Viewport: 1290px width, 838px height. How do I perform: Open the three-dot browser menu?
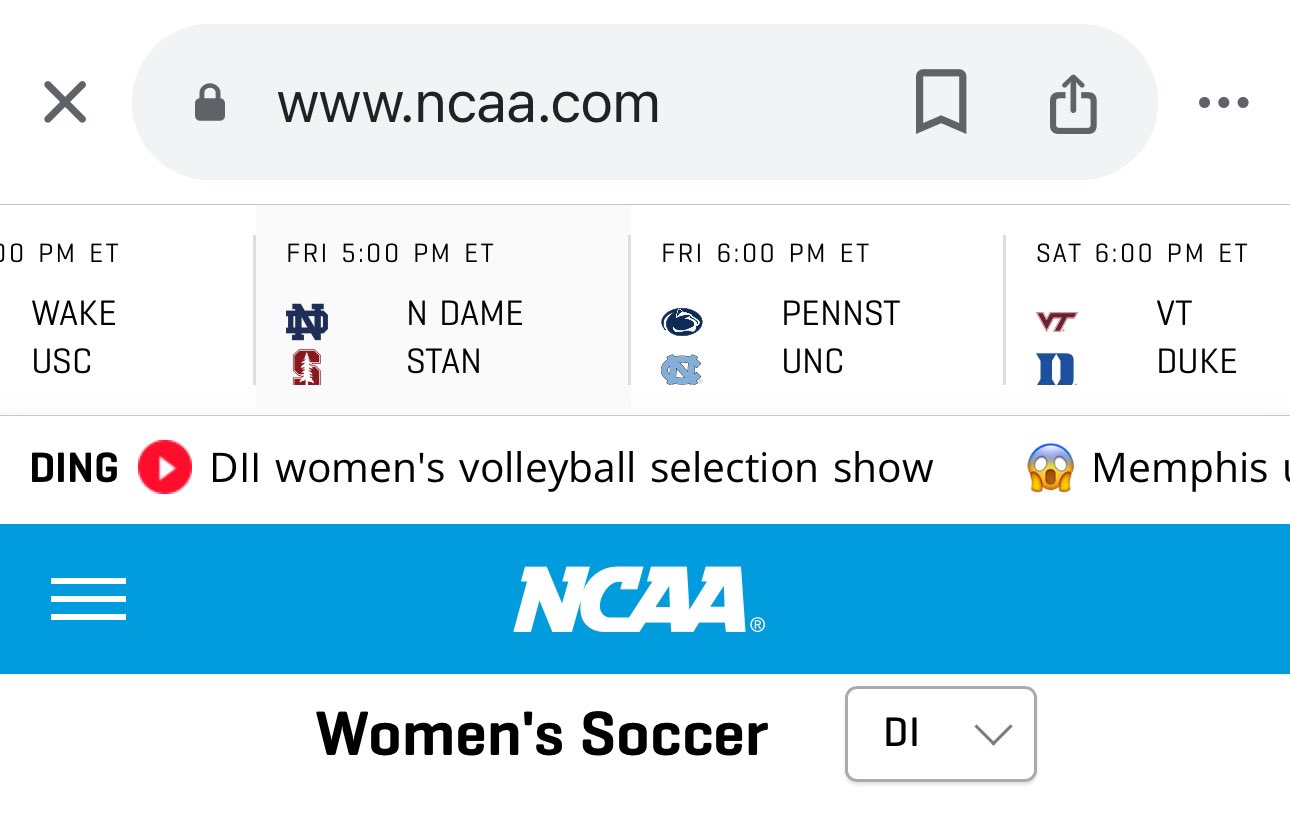[x=1223, y=103]
